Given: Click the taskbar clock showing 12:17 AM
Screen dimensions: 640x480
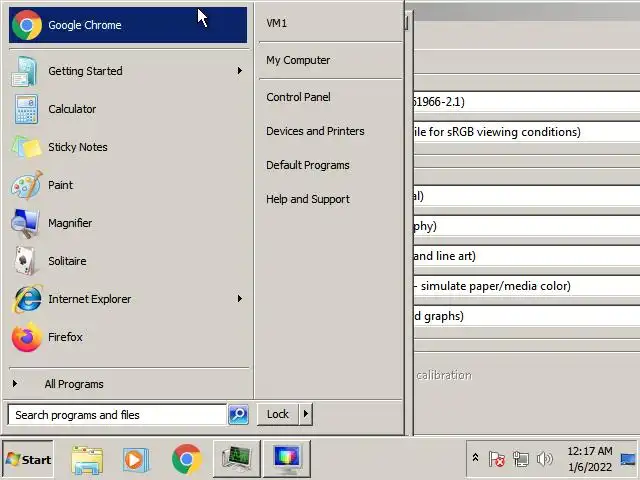Looking at the screenshot, I should [590, 459].
